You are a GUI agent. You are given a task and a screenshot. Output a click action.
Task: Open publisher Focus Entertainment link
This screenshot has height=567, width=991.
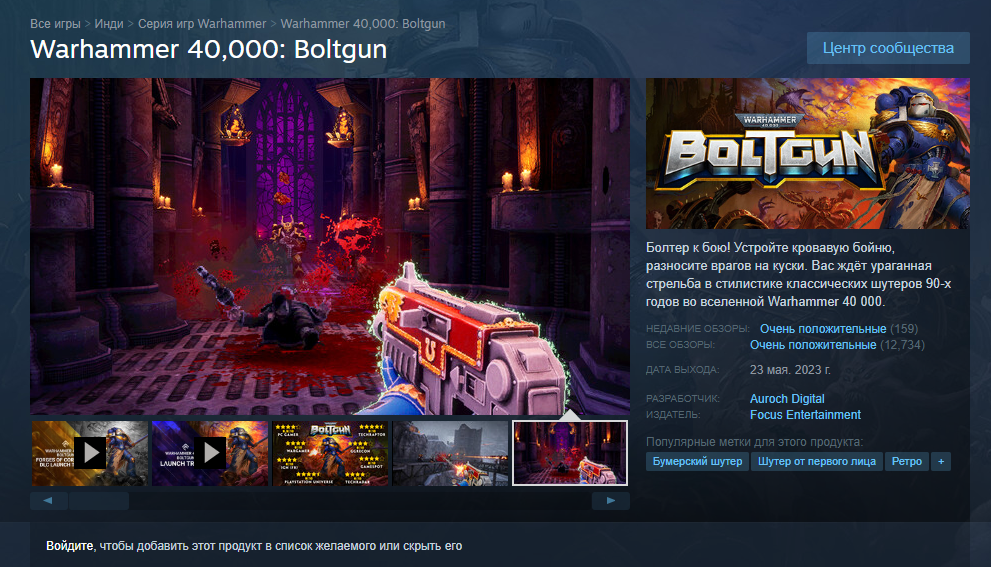[805, 415]
